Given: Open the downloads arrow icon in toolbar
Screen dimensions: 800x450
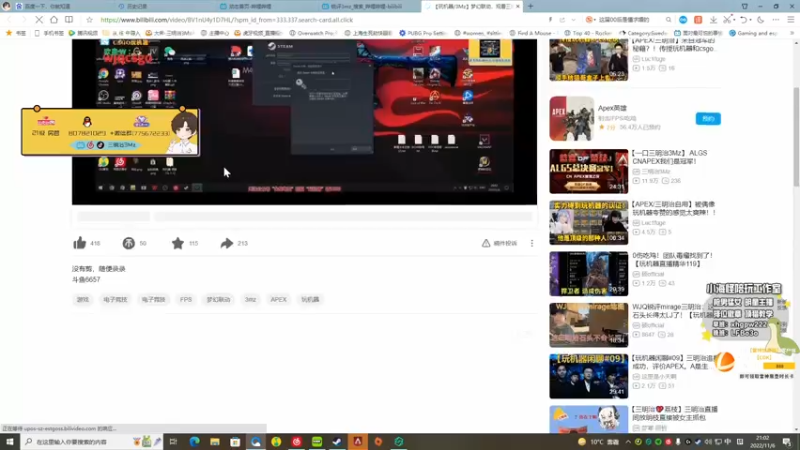Looking at the screenshot, I should point(713,20).
